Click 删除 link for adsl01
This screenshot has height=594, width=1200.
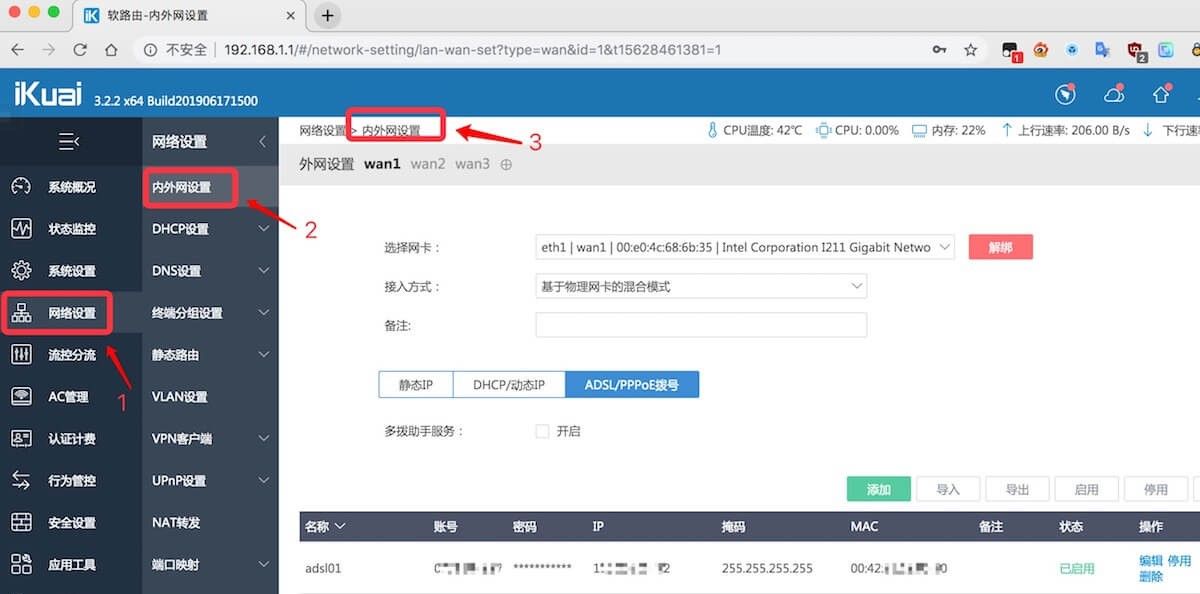1151,576
